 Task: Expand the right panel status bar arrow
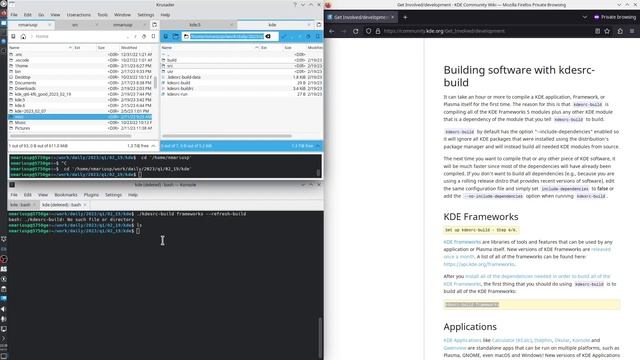point(318,146)
